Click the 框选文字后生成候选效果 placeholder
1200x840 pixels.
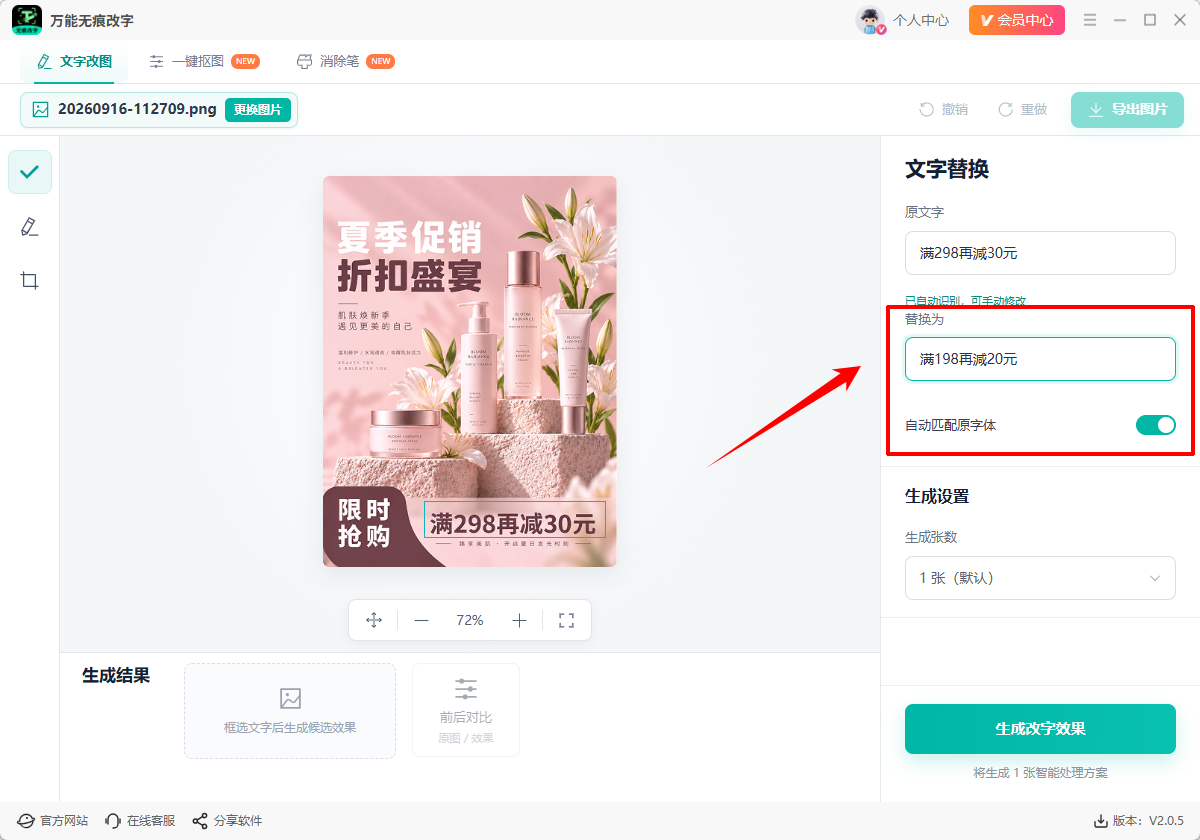(x=290, y=711)
